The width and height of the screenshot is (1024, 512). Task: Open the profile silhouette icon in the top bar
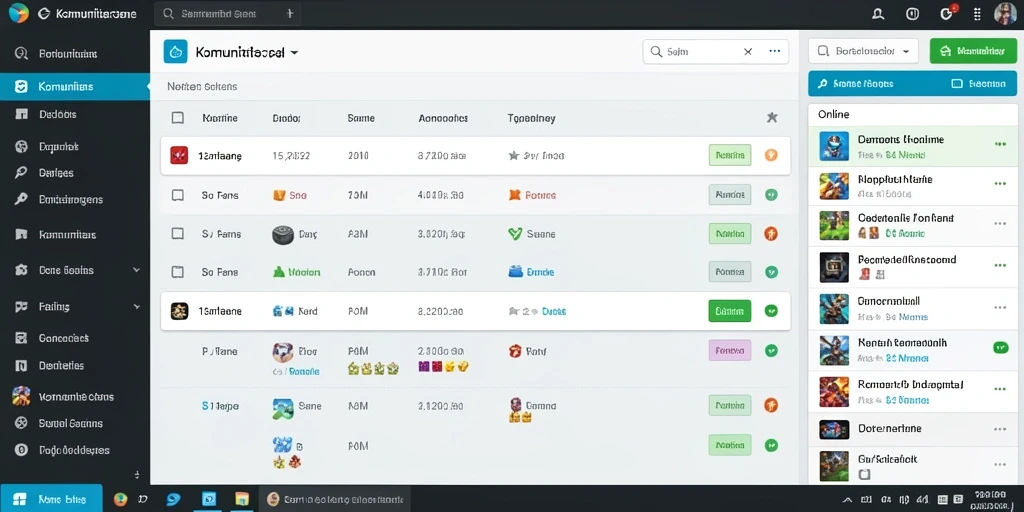pos(878,14)
